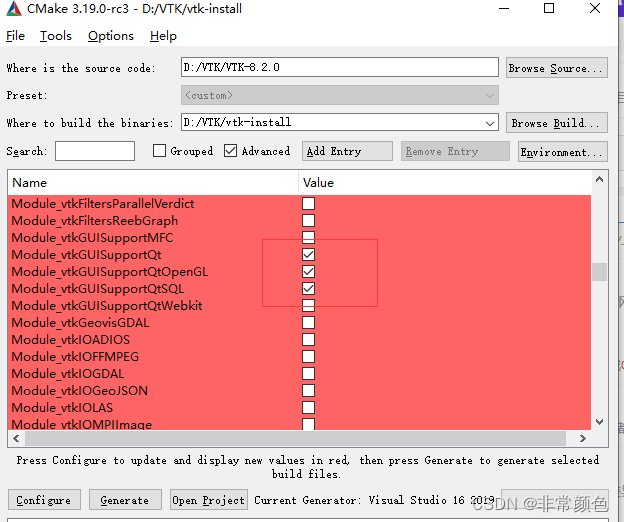
Task: Click the Generate button
Action: click(x=125, y=500)
